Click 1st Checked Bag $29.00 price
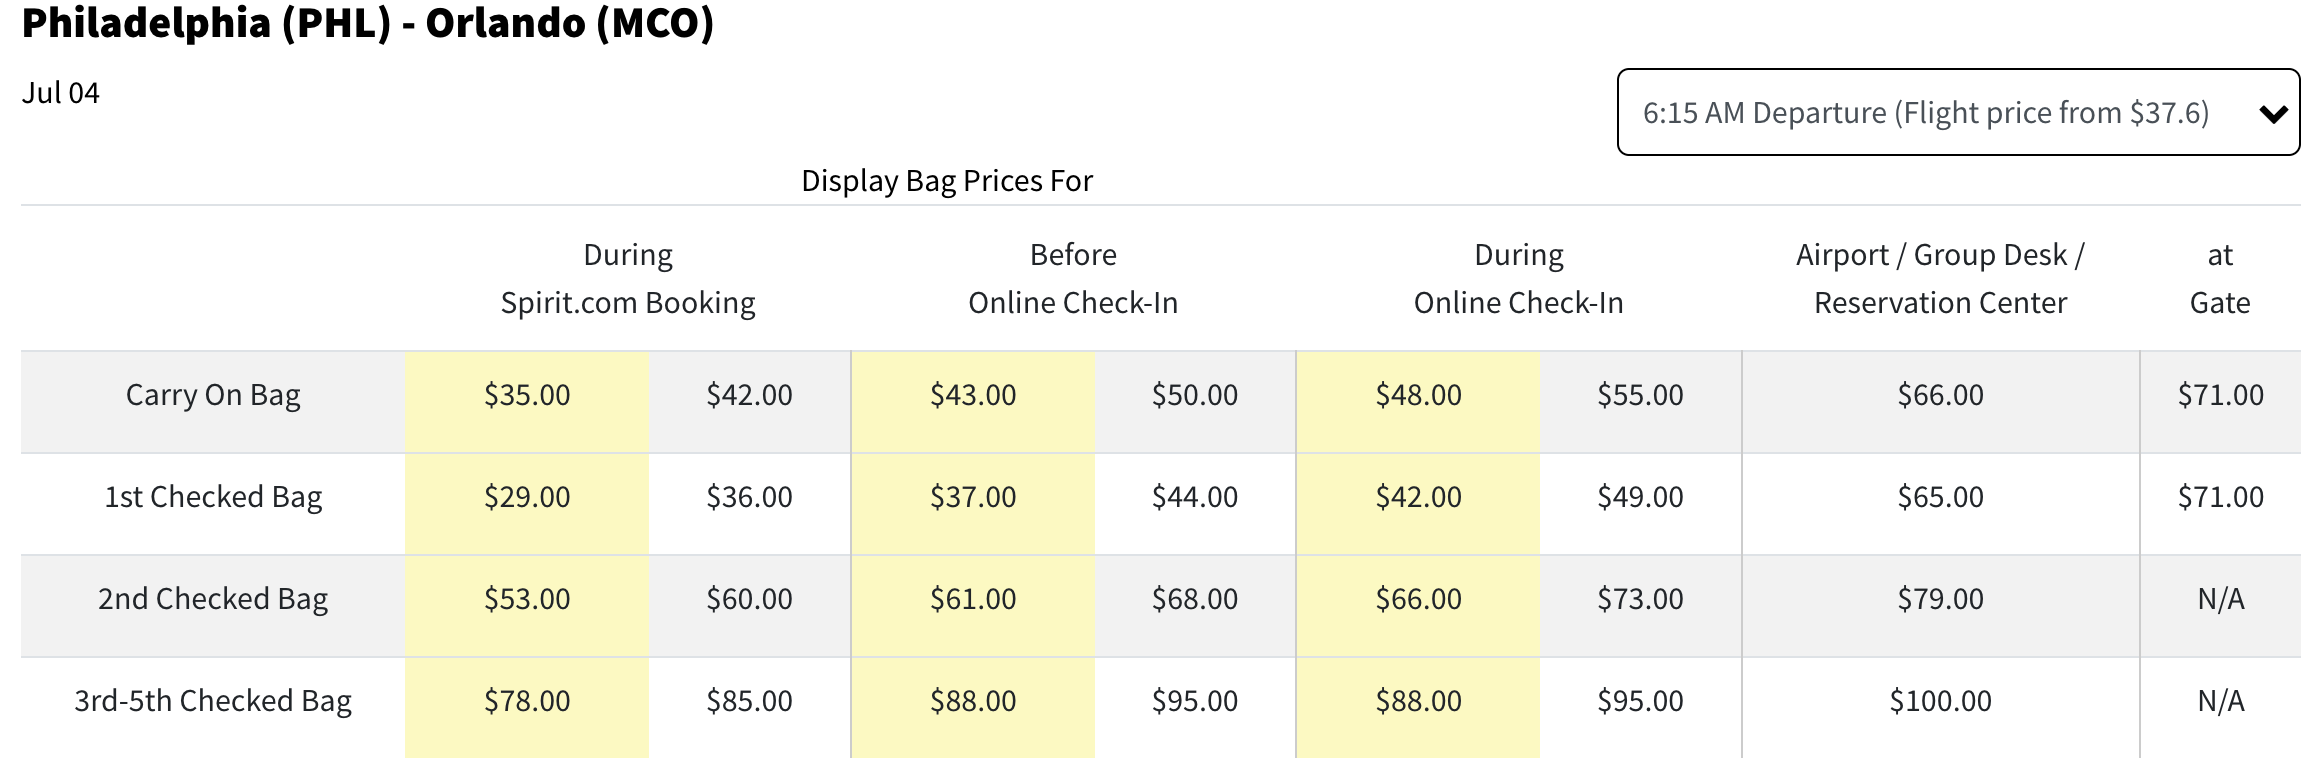The image size is (2312, 758). click(x=527, y=497)
